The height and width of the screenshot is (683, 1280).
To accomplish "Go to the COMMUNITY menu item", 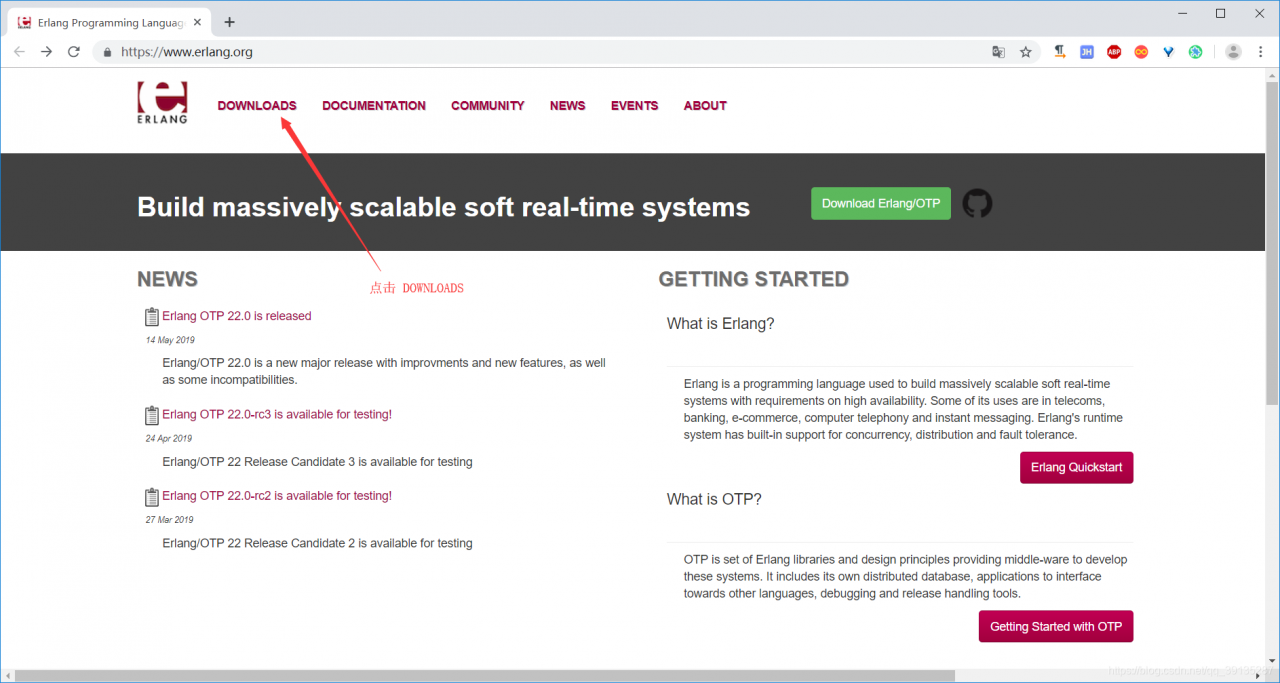I will [487, 105].
